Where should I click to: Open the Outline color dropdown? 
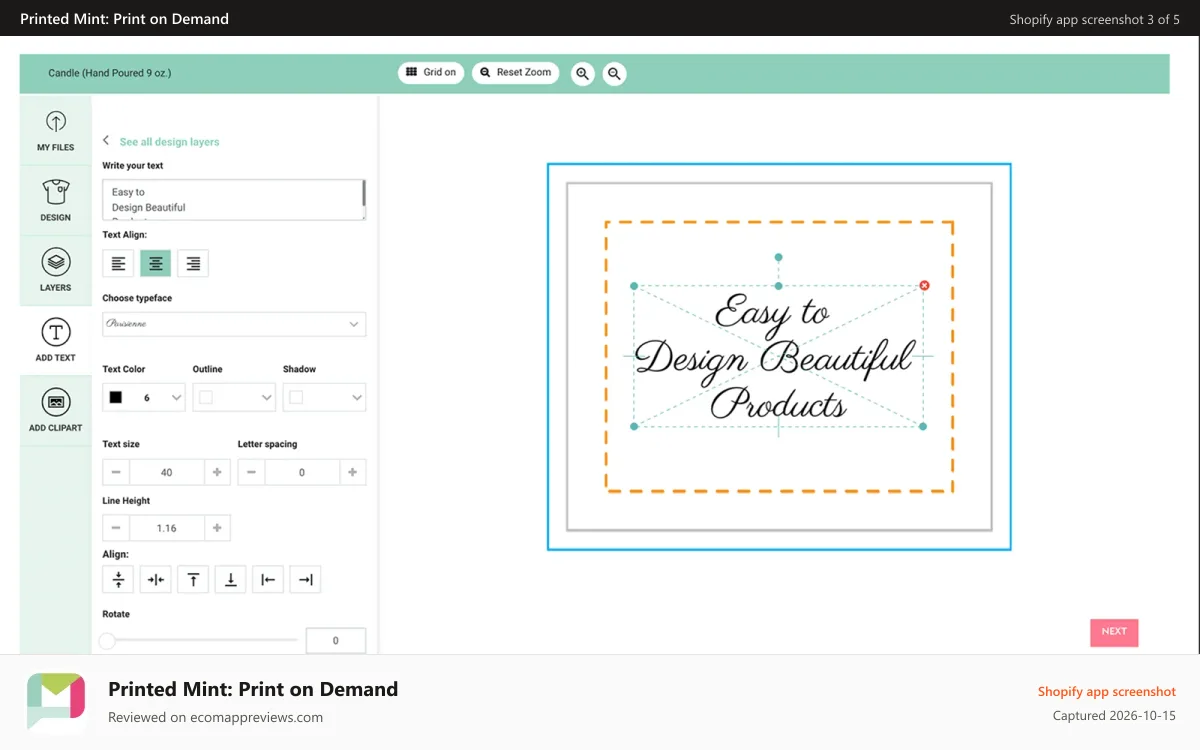click(234, 397)
